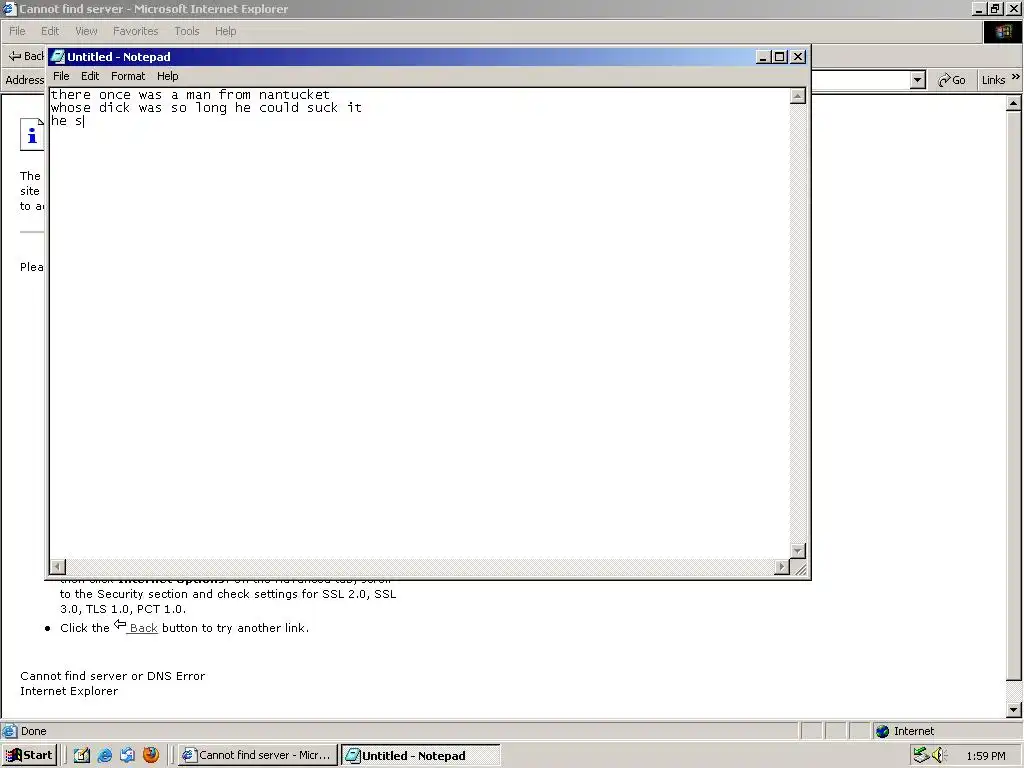Click the 1:59 PM clock
The width and height of the screenshot is (1024, 768).
coord(985,756)
